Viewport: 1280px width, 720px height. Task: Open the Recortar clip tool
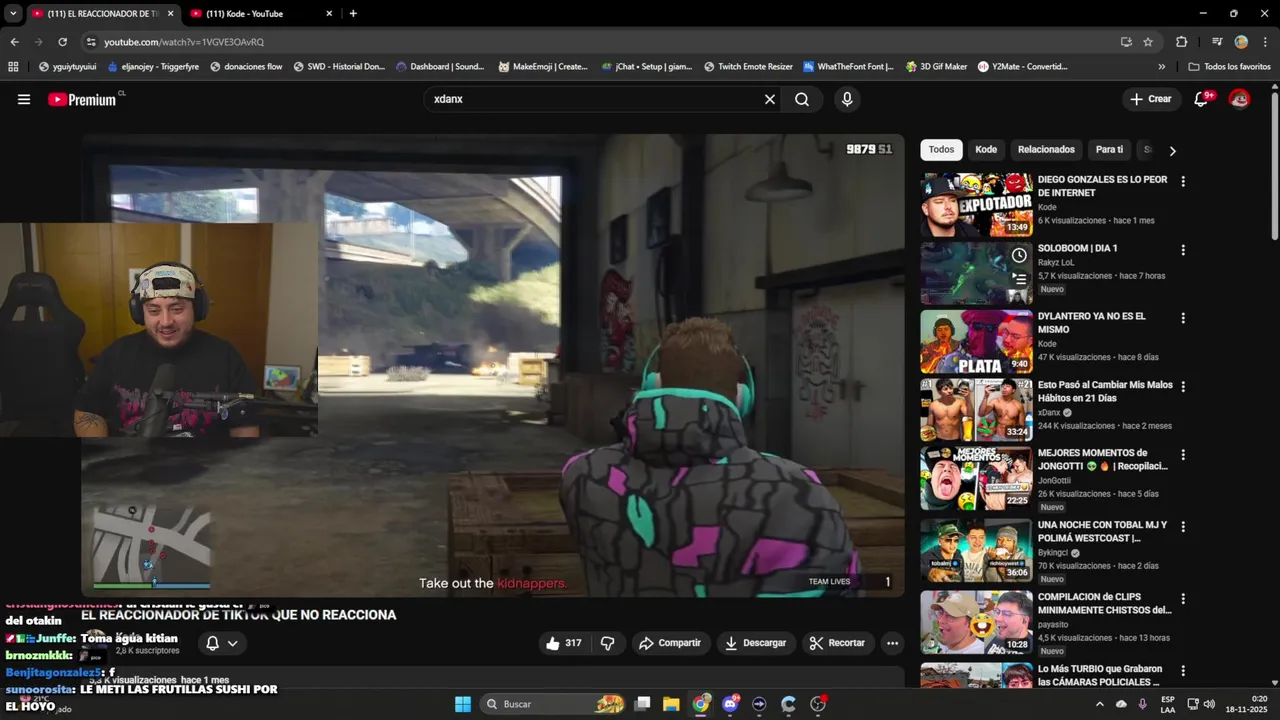tap(837, 643)
